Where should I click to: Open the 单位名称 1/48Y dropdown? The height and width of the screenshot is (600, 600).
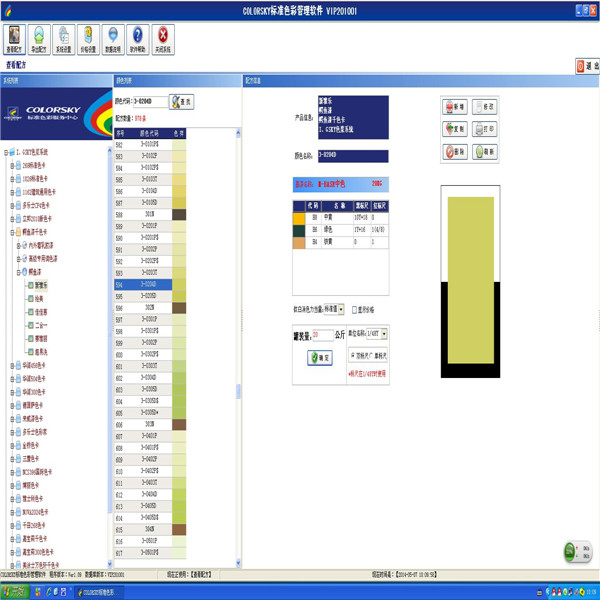click(385, 333)
